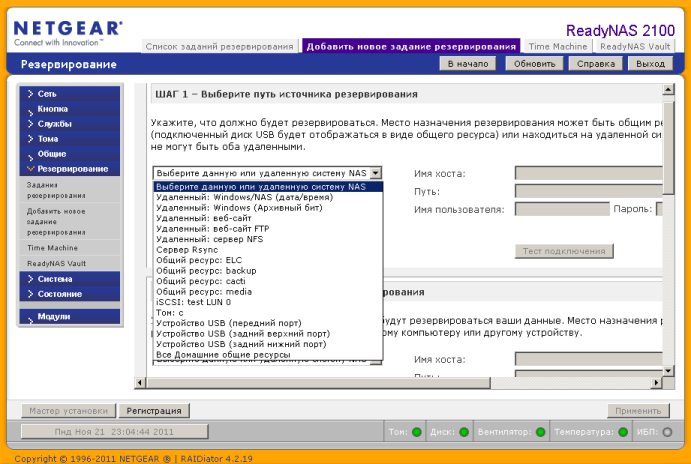
Task: Expand the Система sidebar section
Action: (x=70, y=279)
